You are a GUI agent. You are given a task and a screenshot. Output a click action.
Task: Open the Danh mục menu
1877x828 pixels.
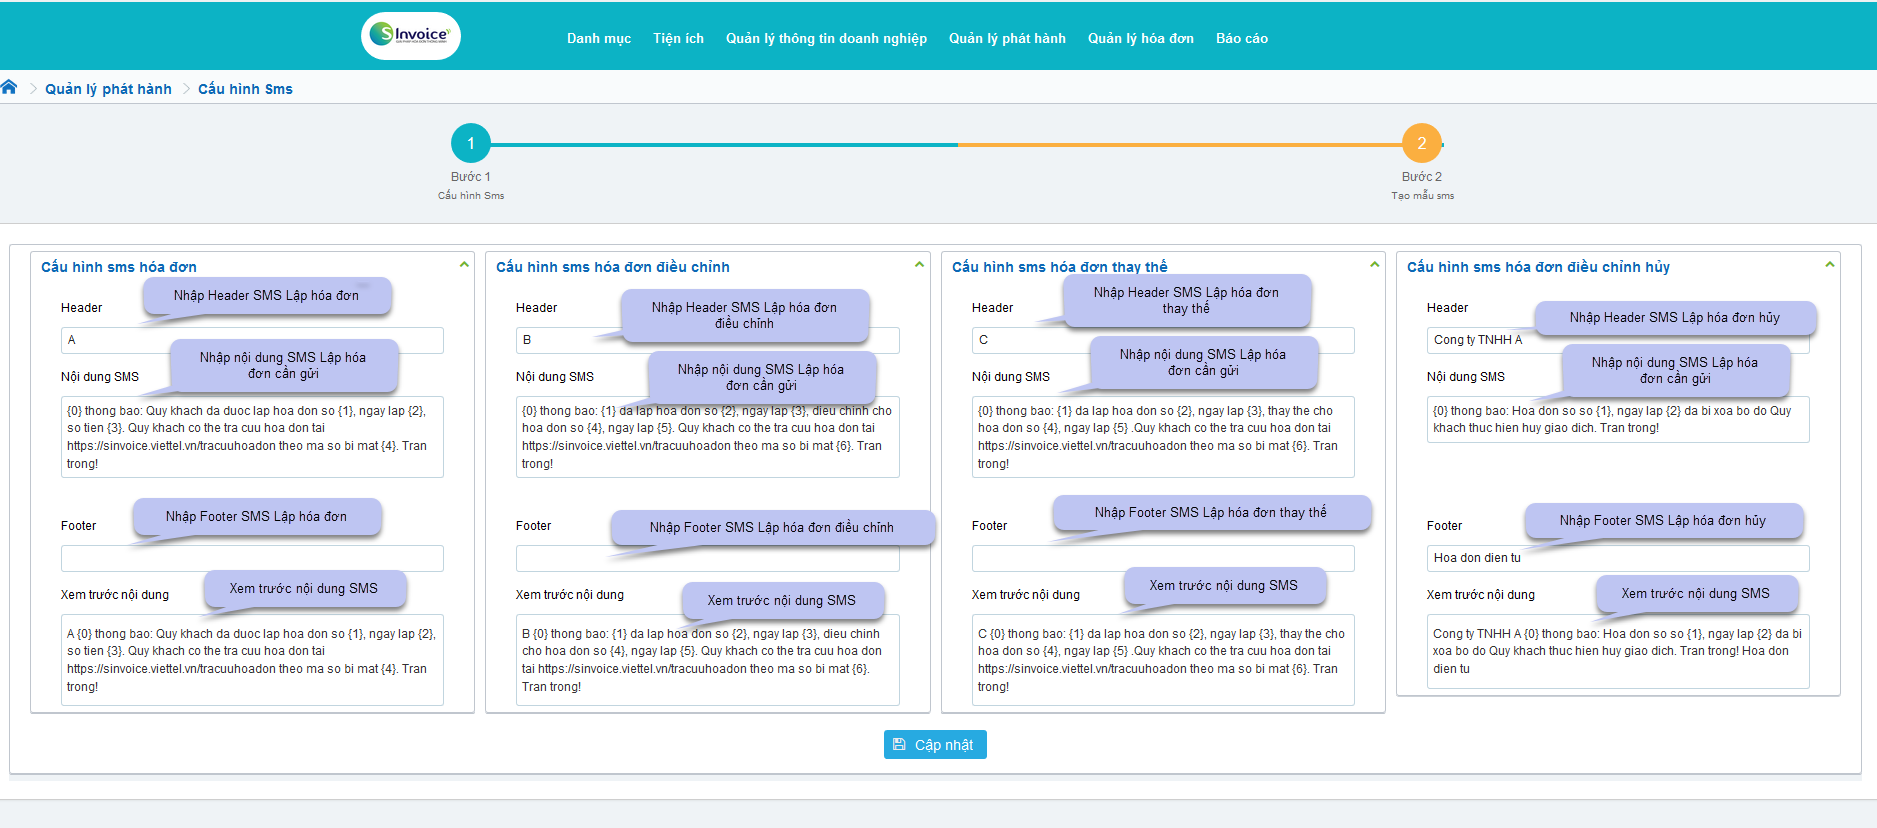[x=598, y=39]
